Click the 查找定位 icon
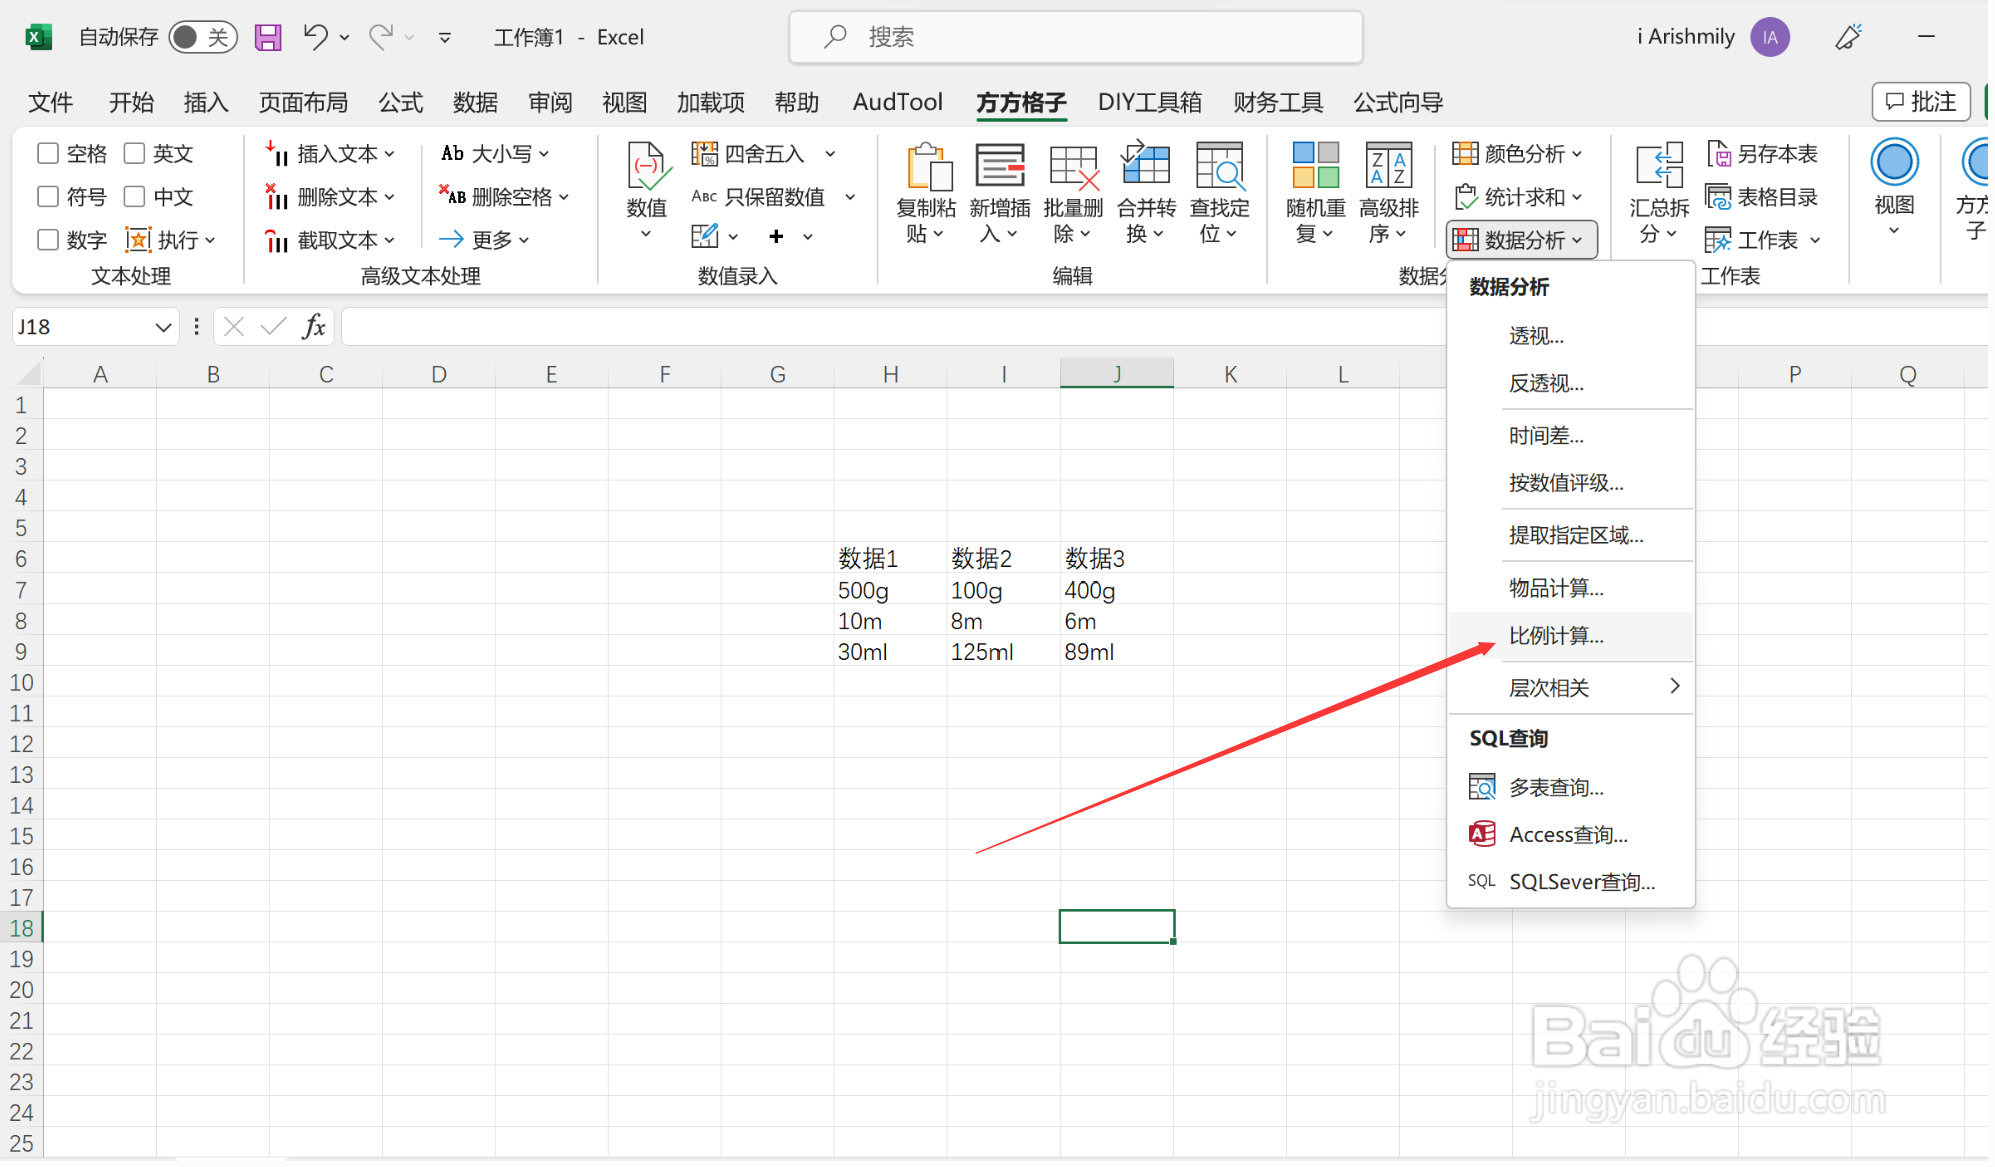This screenshot has width=1995, height=1167. [x=1219, y=166]
